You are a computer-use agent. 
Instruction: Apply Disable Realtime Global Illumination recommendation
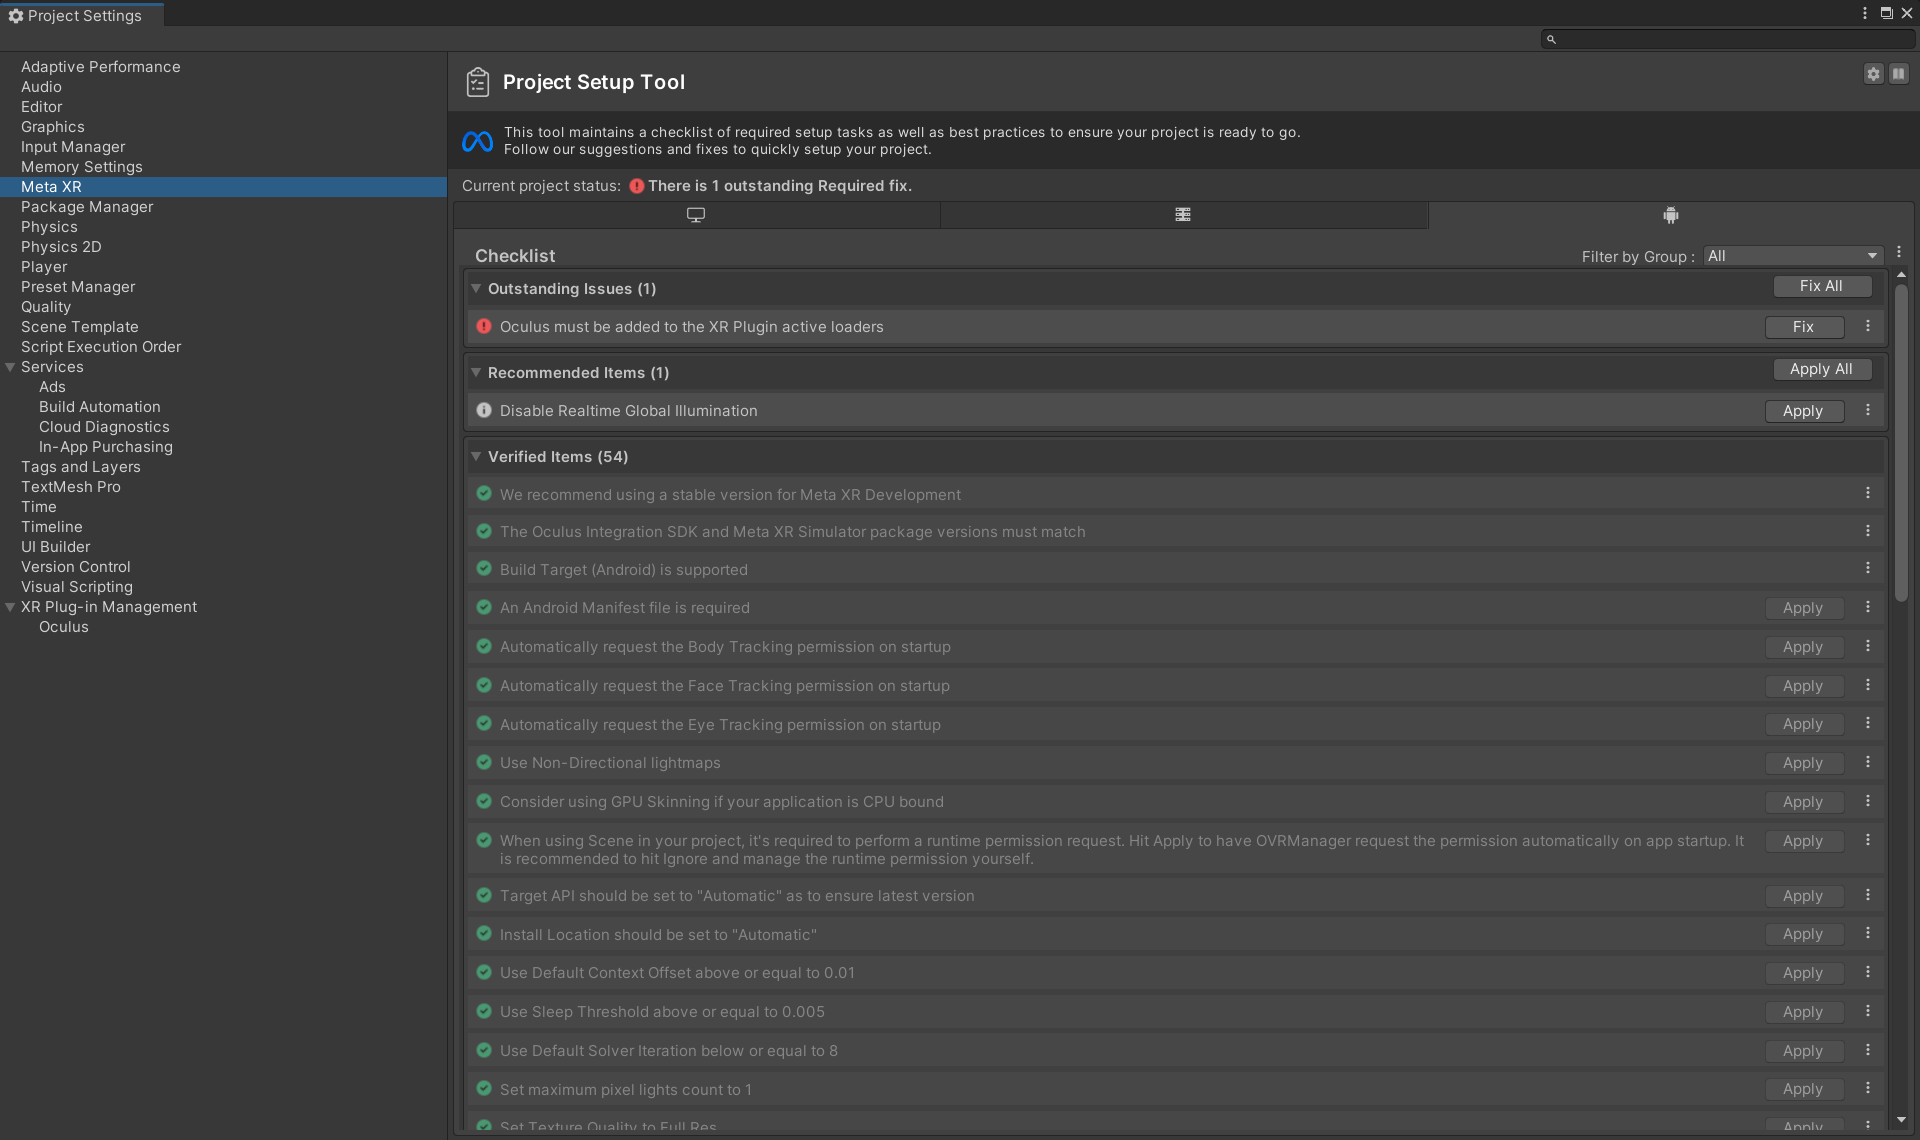(1803, 411)
